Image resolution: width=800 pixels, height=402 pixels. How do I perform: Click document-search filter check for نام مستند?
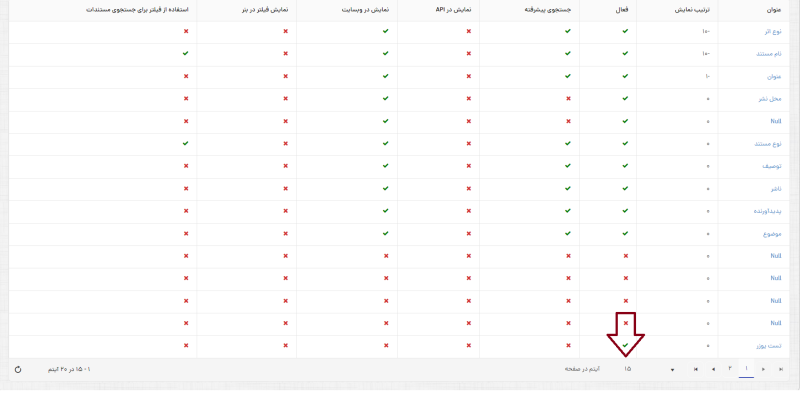pyautogui.click(x=186, y=53)
